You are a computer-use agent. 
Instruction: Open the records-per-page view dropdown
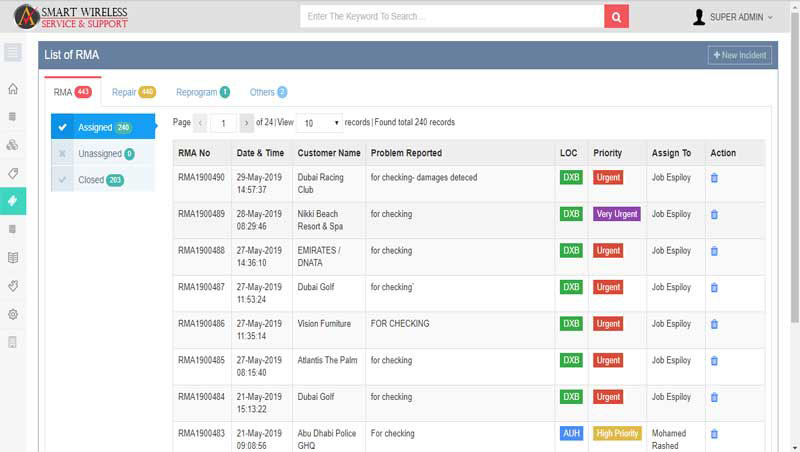click(x=320, y=123)
